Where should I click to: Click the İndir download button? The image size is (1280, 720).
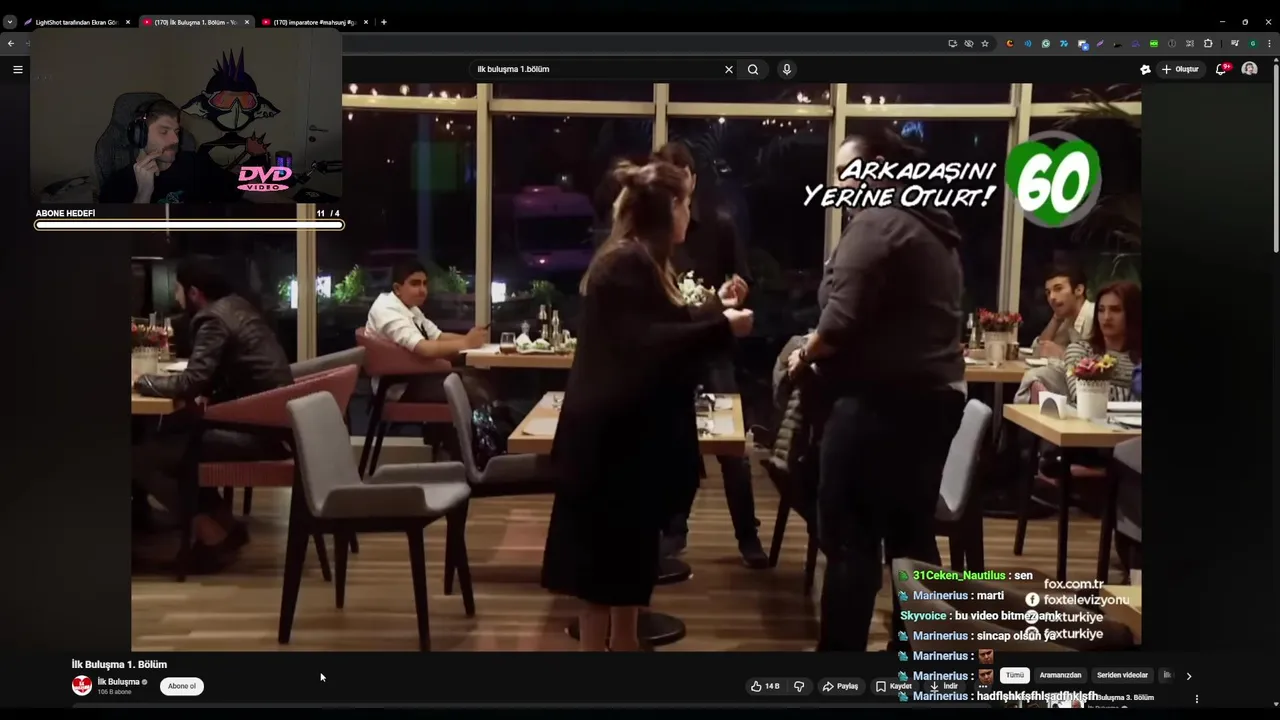[943, 686]
